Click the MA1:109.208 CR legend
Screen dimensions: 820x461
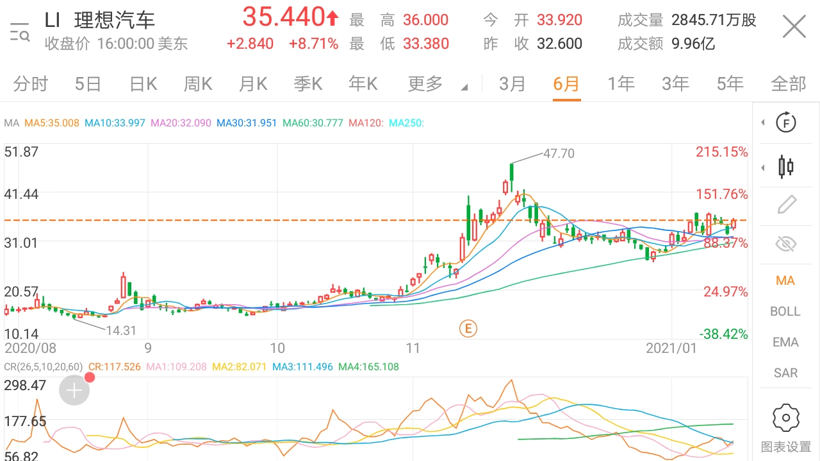point(176,367)
